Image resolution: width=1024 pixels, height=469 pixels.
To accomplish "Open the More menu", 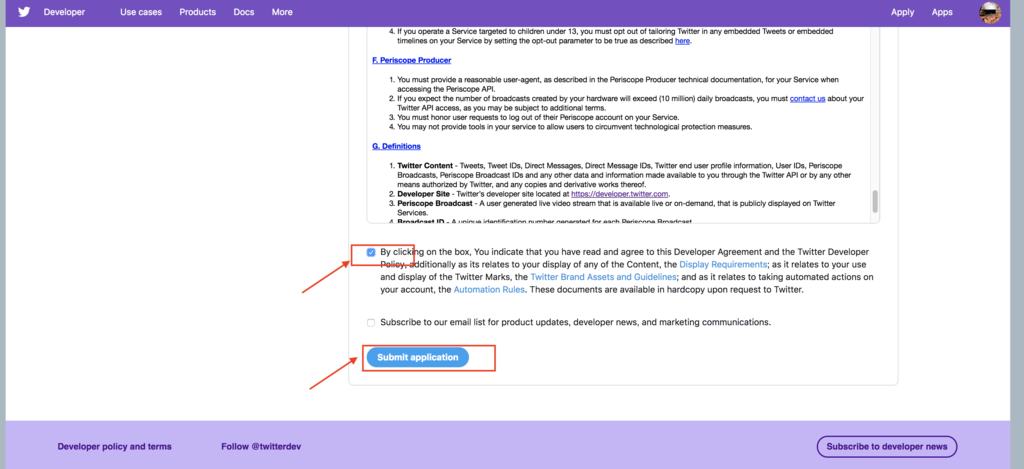I will (282, 12).
